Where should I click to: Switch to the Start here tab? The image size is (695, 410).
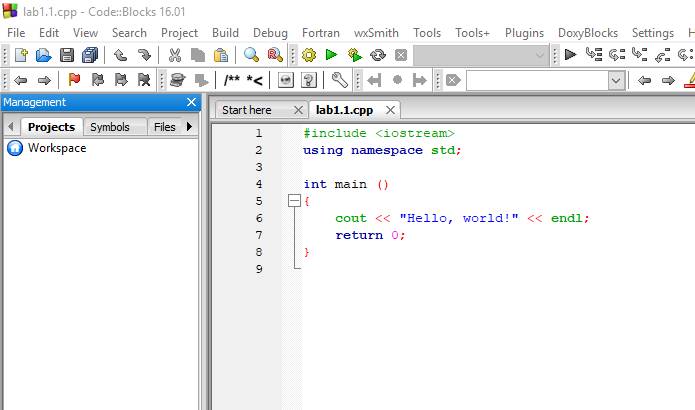coord(247,110)
